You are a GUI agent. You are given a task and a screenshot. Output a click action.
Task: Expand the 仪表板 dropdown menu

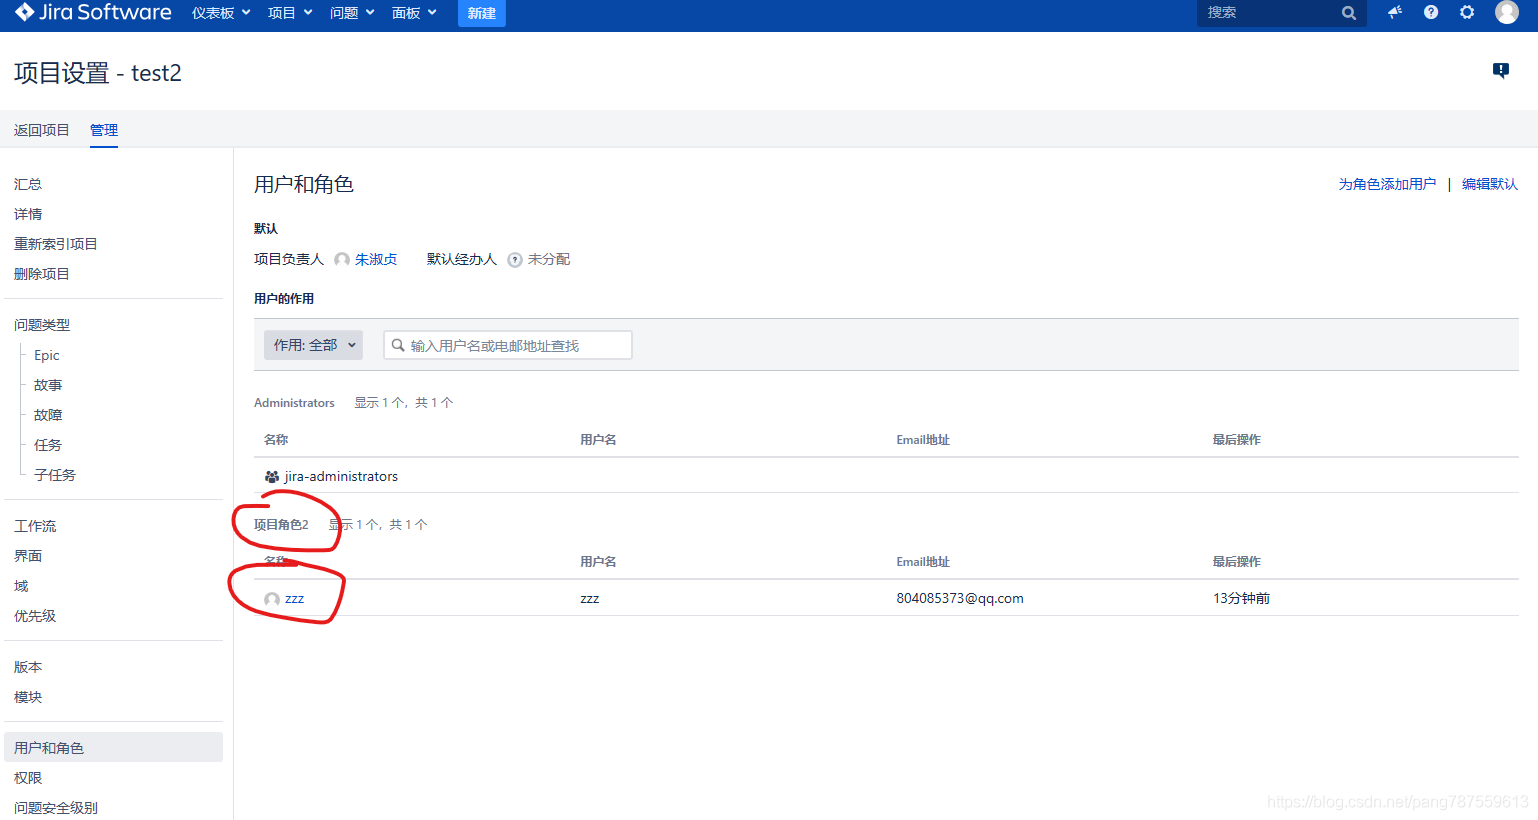[221, 13]
